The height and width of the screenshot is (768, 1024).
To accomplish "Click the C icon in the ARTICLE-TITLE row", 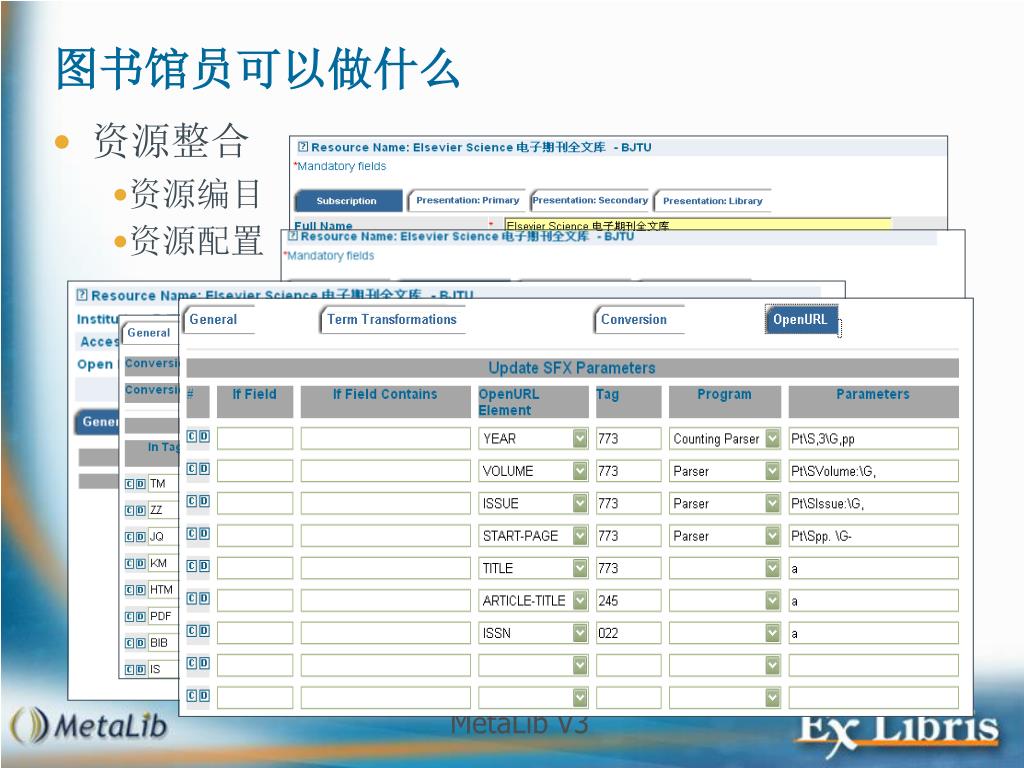I will pos(192,598).
